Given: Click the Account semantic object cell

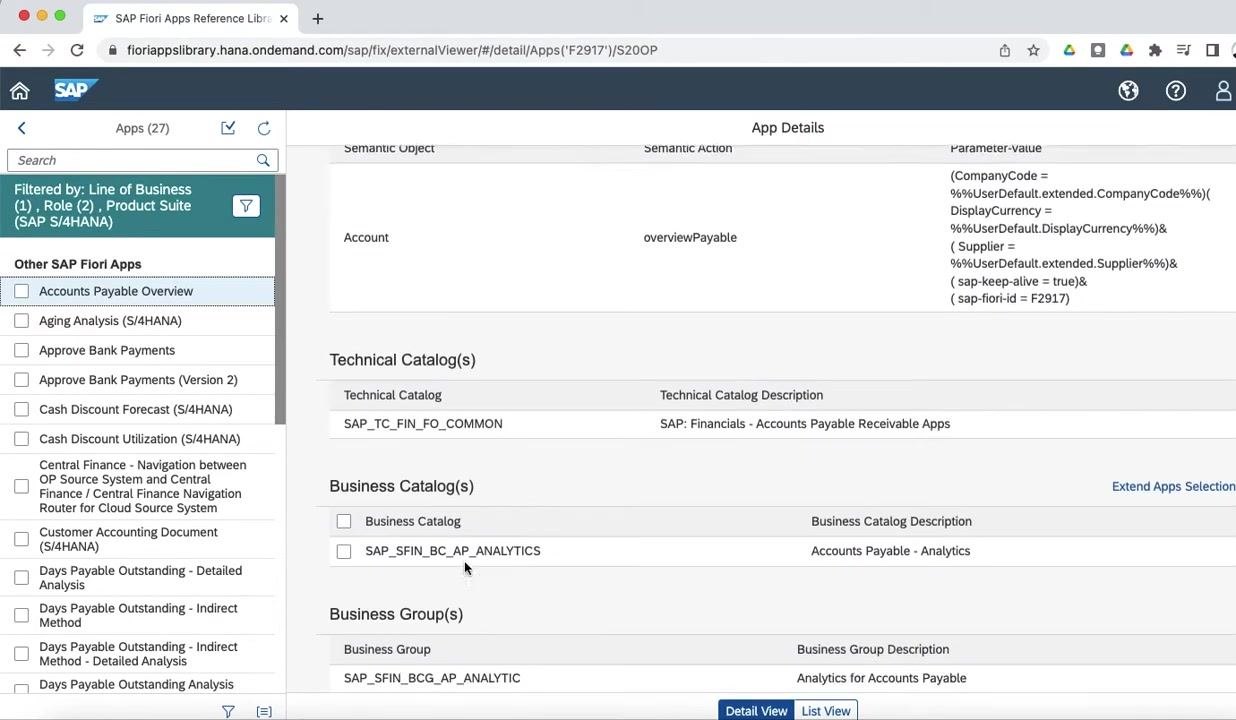Looking at the screenshot, I should [x=366, y=237].
